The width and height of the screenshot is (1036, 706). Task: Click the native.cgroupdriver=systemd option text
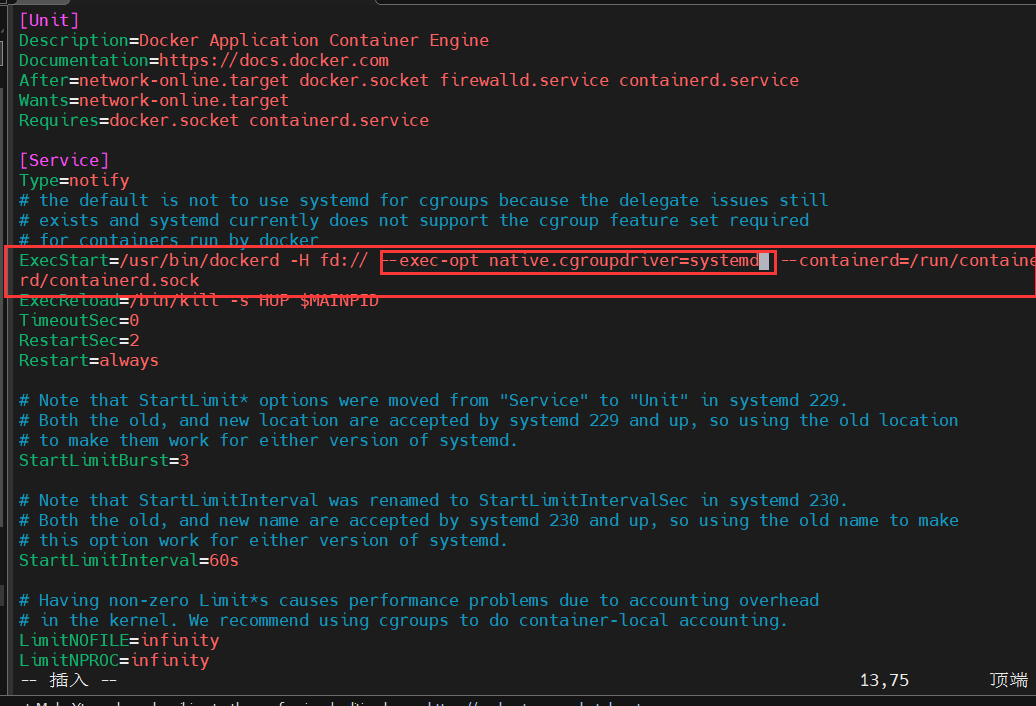click(624, 261)
